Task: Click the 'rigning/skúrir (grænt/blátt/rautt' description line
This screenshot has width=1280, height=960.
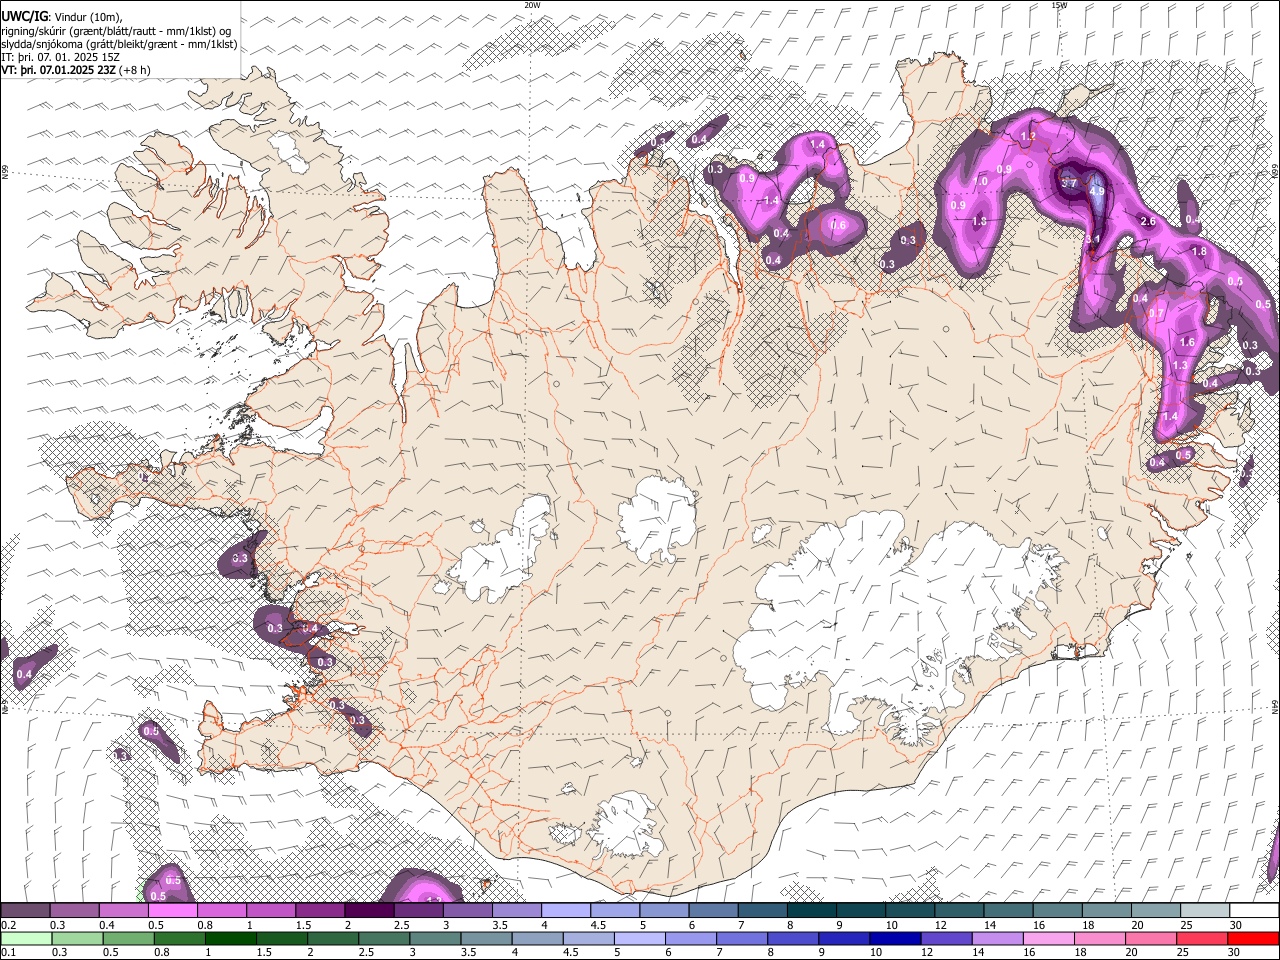Action: pyautogui.click(x=117, y=30)
